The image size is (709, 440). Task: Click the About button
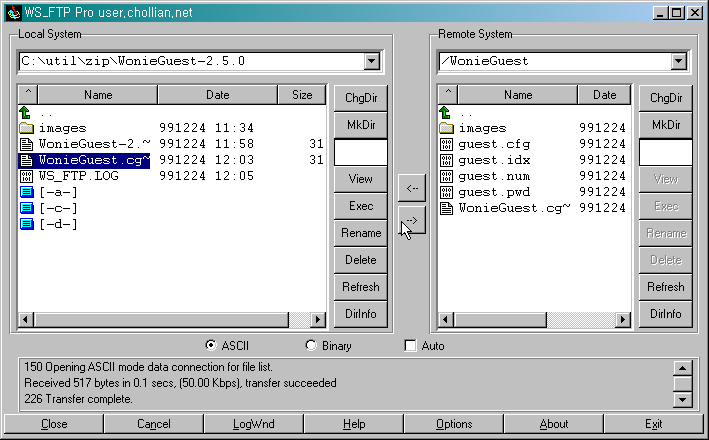pyautogui.click(x=553, y=424)
